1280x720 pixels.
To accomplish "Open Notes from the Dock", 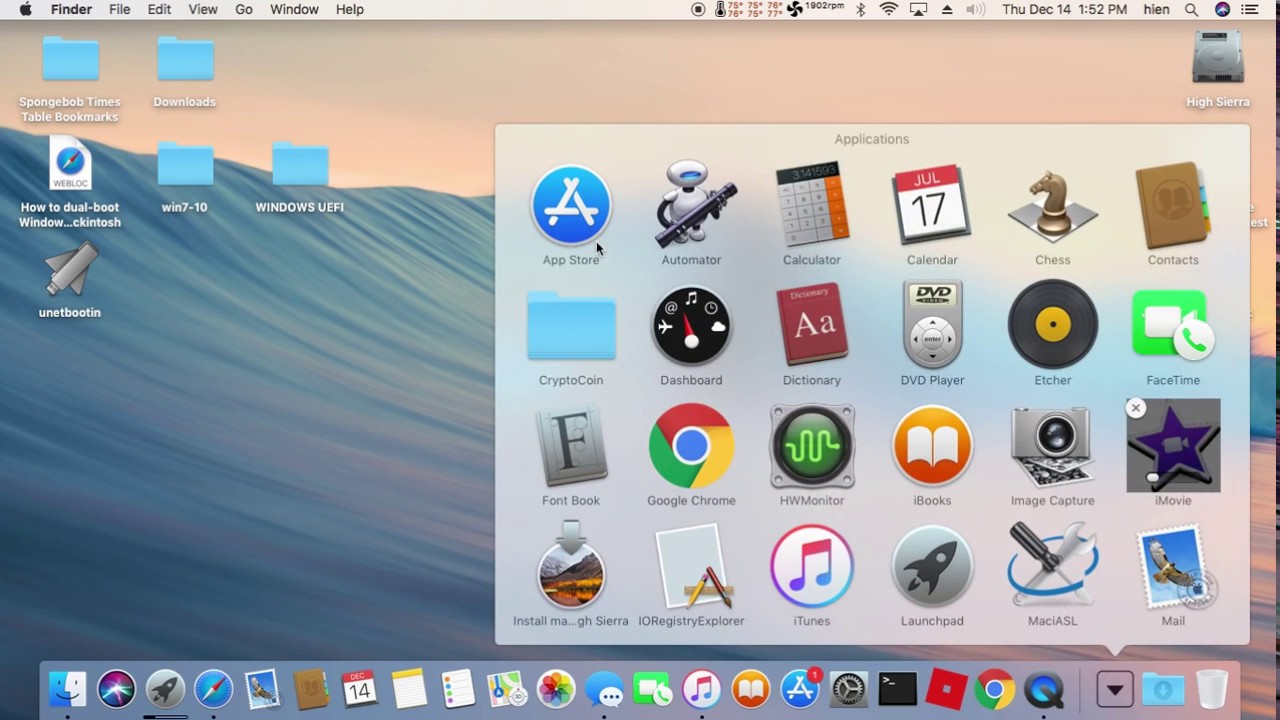I will (409, 689).
